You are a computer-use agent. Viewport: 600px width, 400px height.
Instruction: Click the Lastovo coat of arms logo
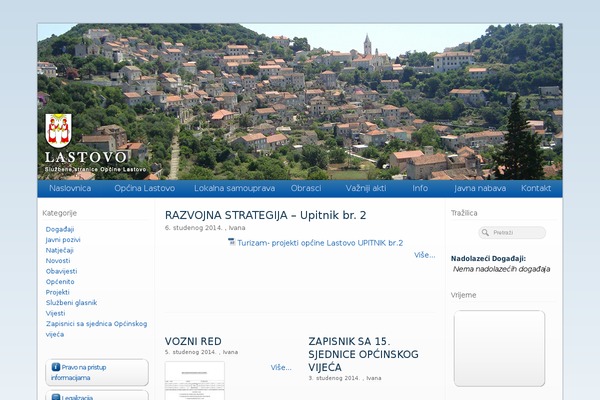click(x=58, y=131)
